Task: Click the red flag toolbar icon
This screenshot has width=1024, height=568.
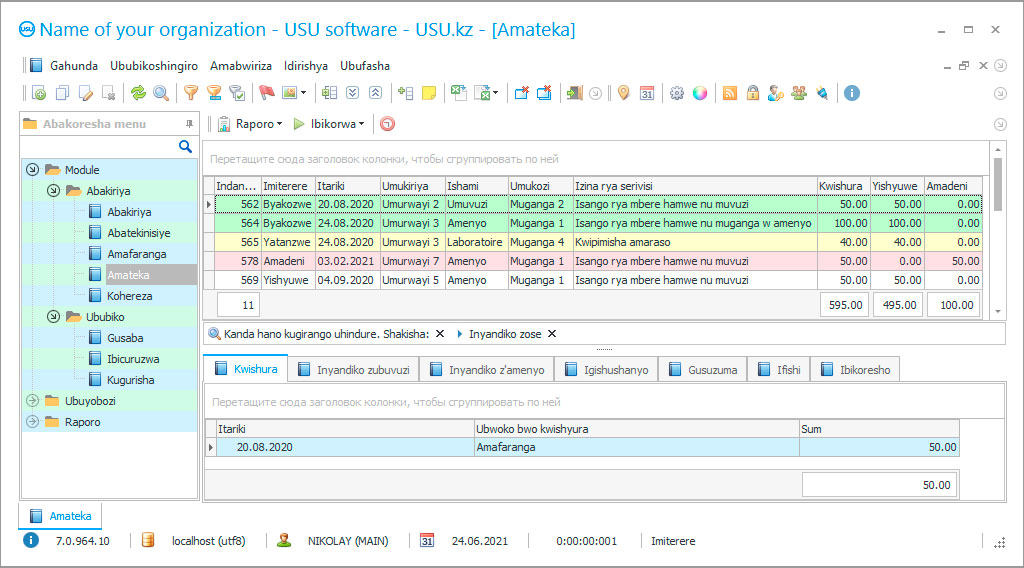Action: tap(266, 93)
